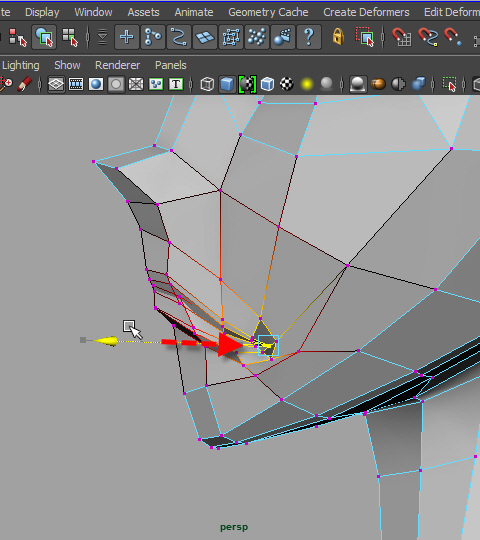Click the yellow soft-select manipulator cone

(x=105, y=341)
